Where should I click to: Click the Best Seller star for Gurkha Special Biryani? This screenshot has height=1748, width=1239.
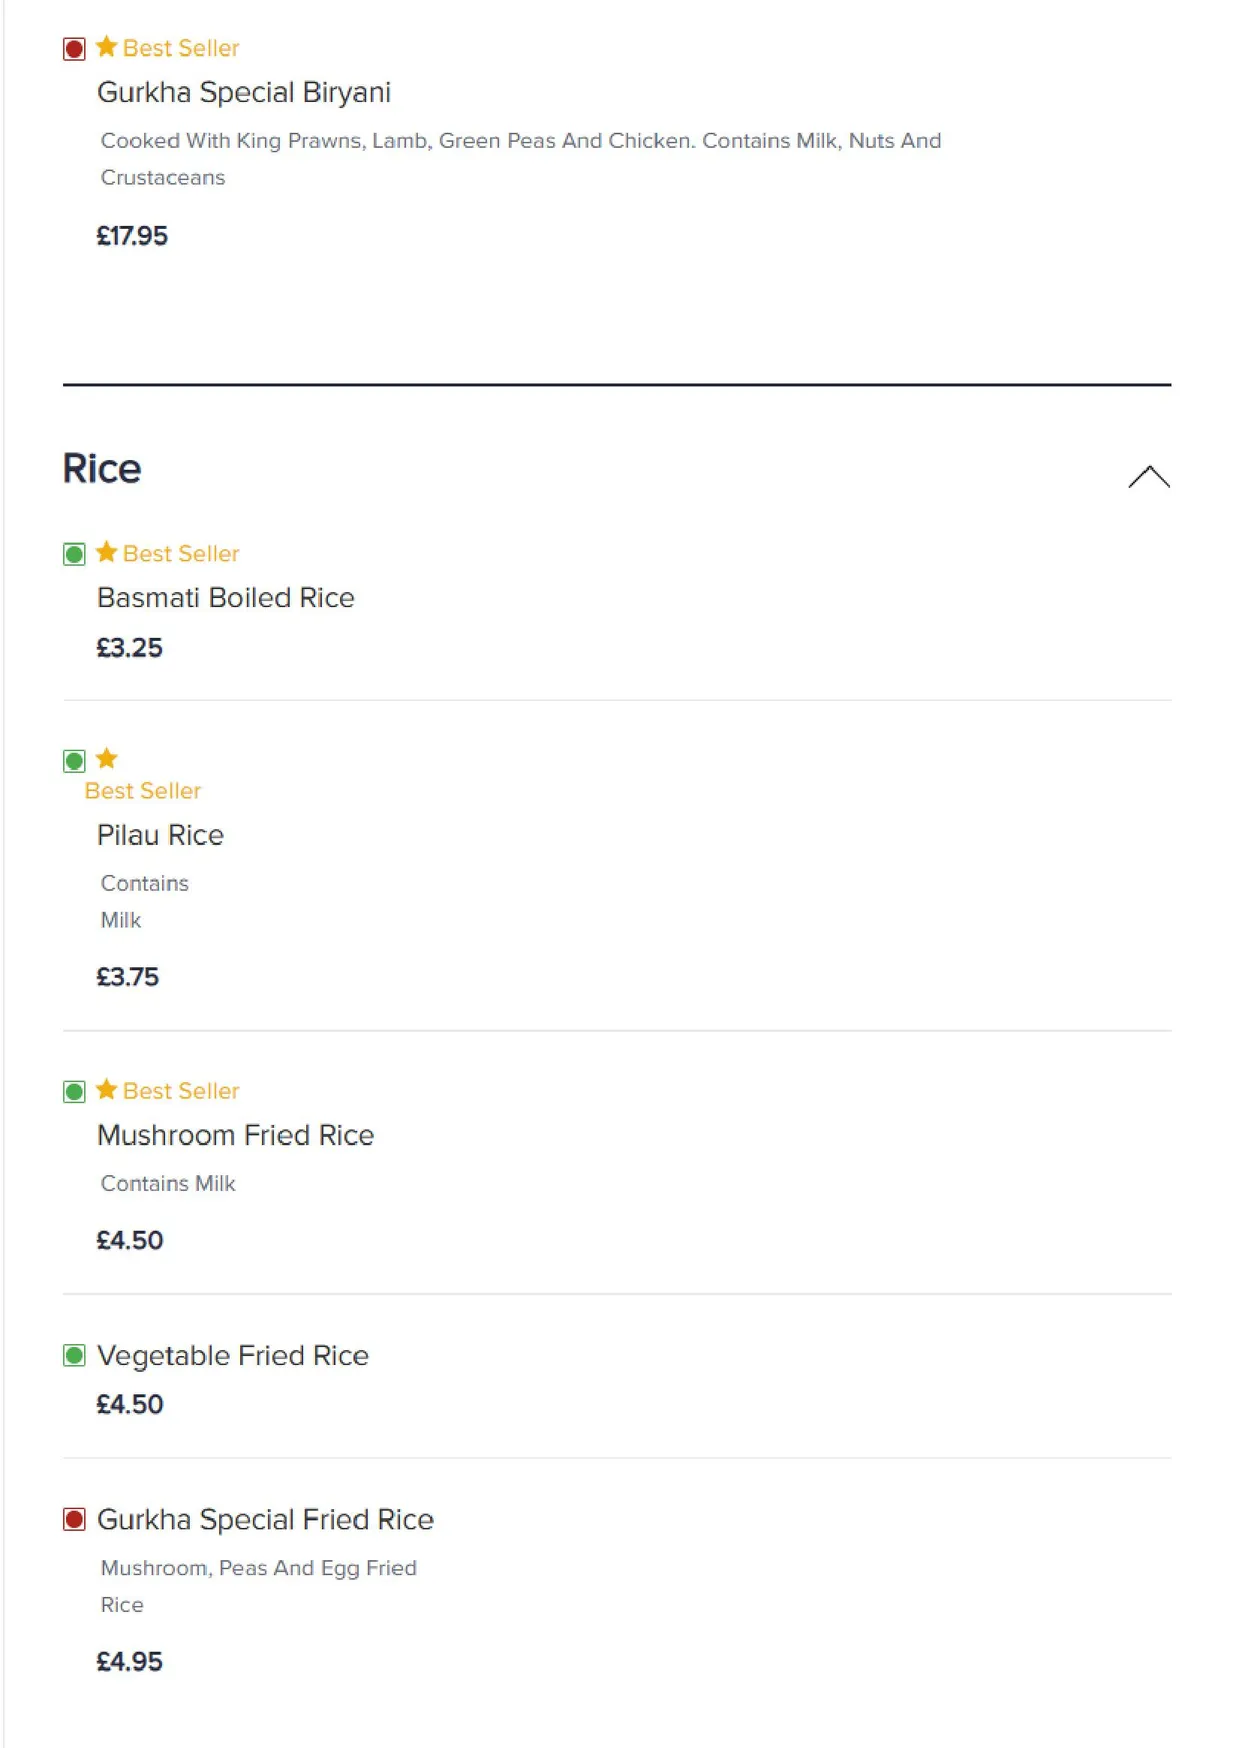(x=107, y=47)
